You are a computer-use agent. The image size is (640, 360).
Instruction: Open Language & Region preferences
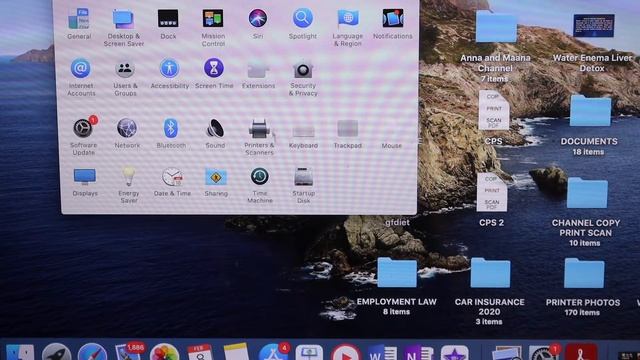pyautogui.click(x=348, y=18)
